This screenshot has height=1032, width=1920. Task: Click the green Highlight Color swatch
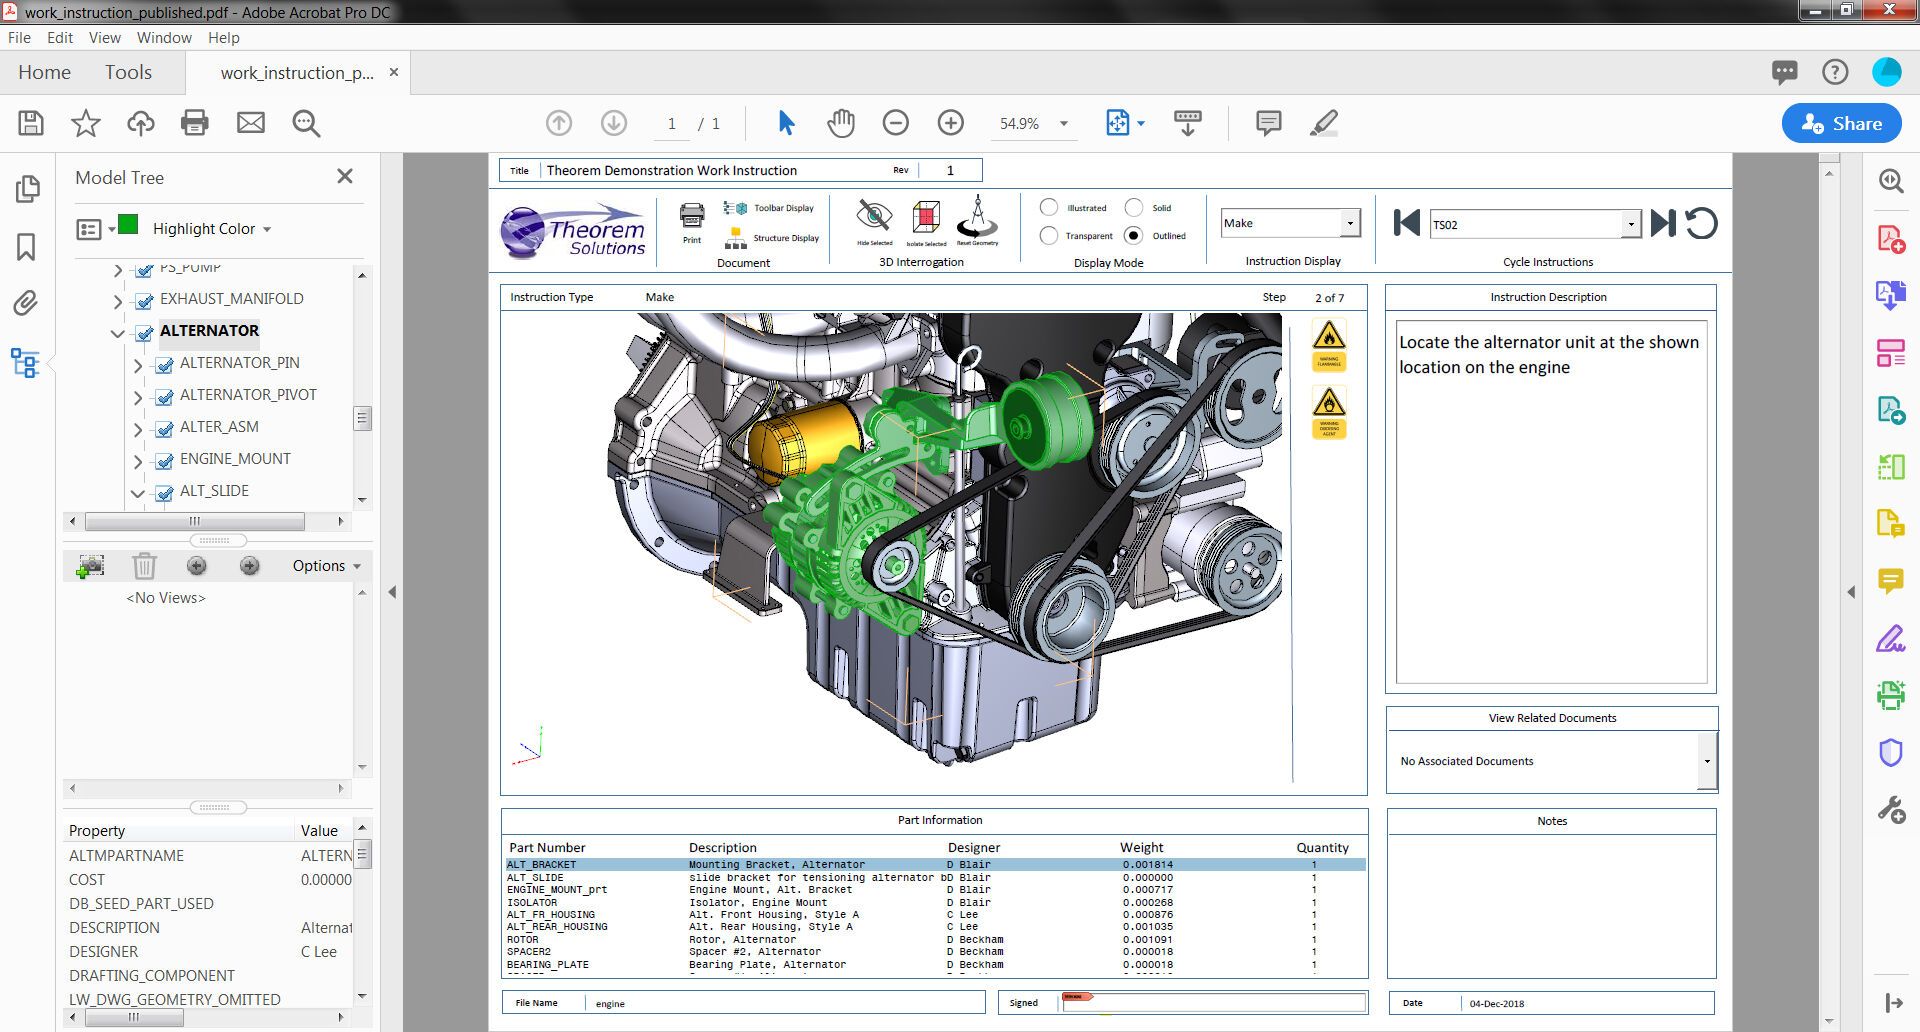click(130, 226)
